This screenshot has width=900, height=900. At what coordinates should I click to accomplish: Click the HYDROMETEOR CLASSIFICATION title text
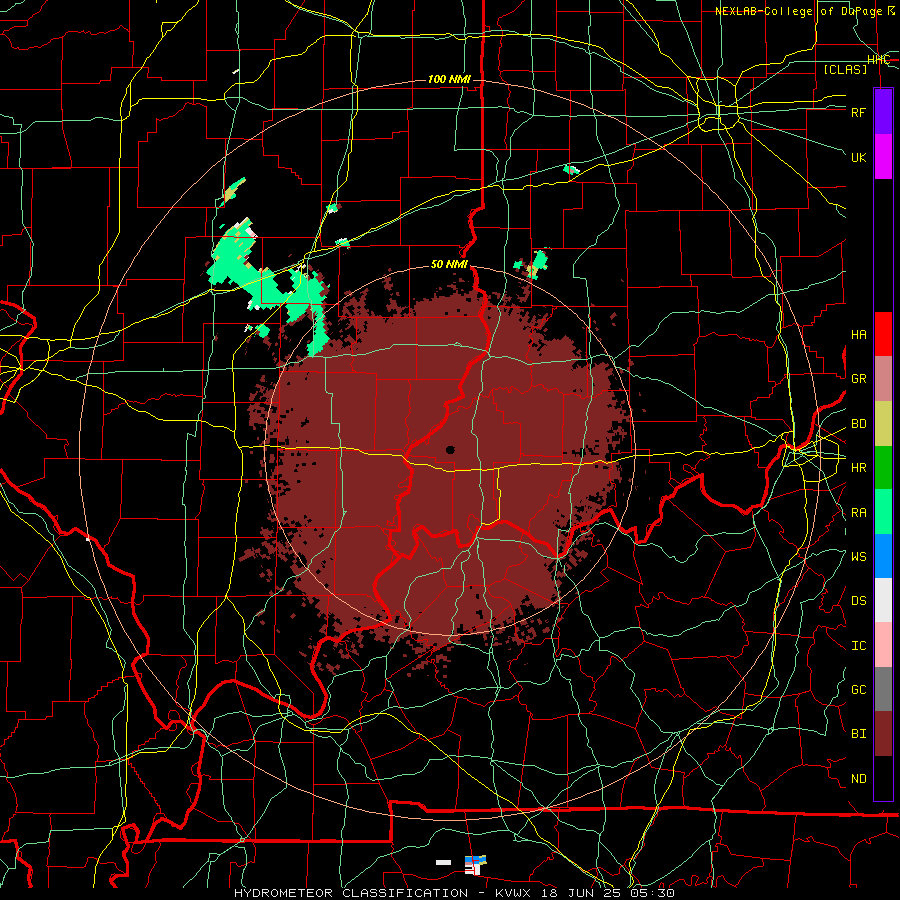[x=351, y=893]
